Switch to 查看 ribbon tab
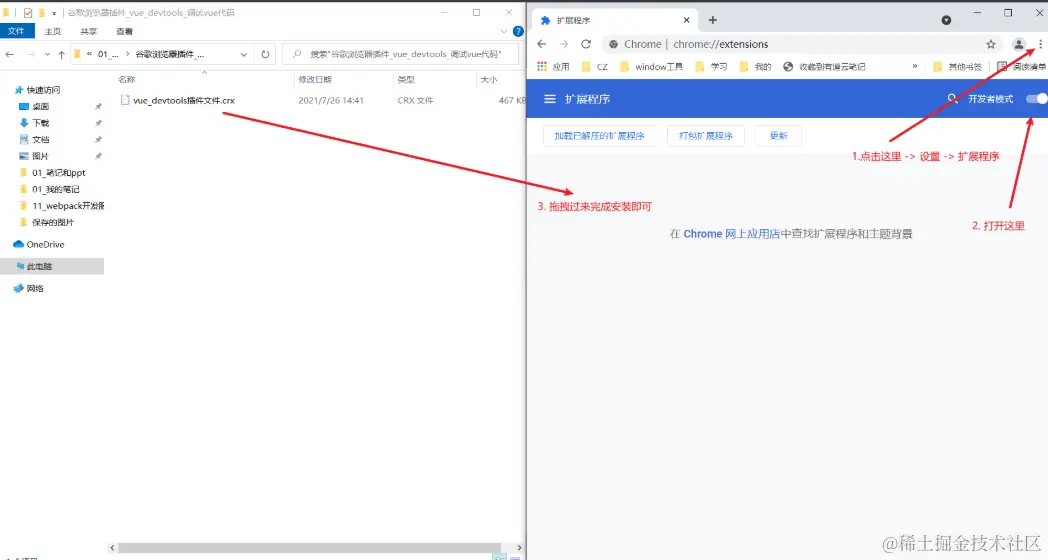The image size is (1048, 560). [x=124, y=31]
